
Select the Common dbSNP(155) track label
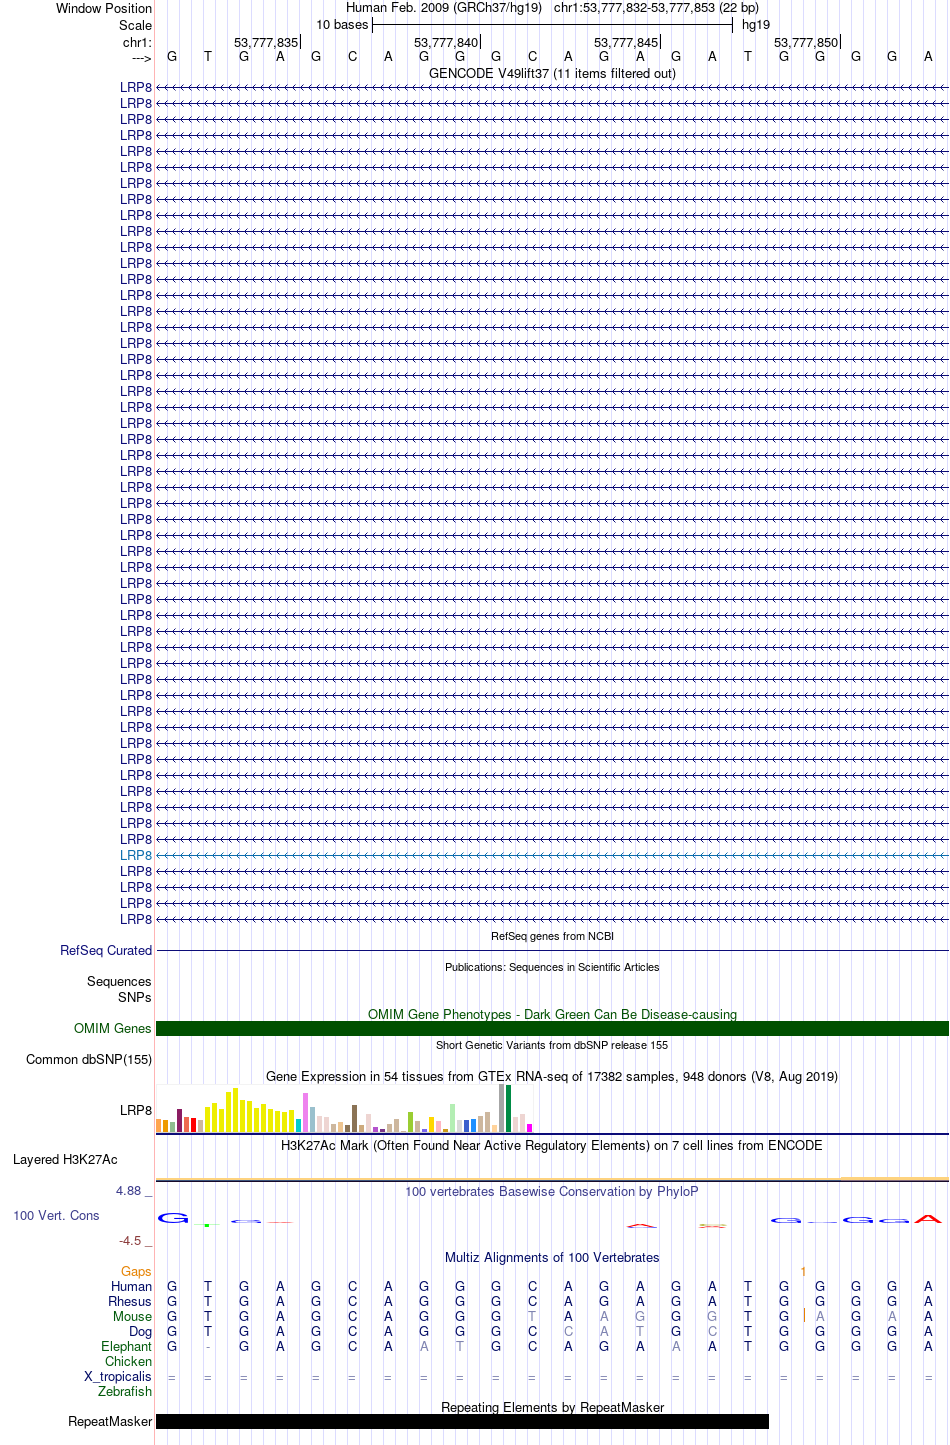point(89,1059)
